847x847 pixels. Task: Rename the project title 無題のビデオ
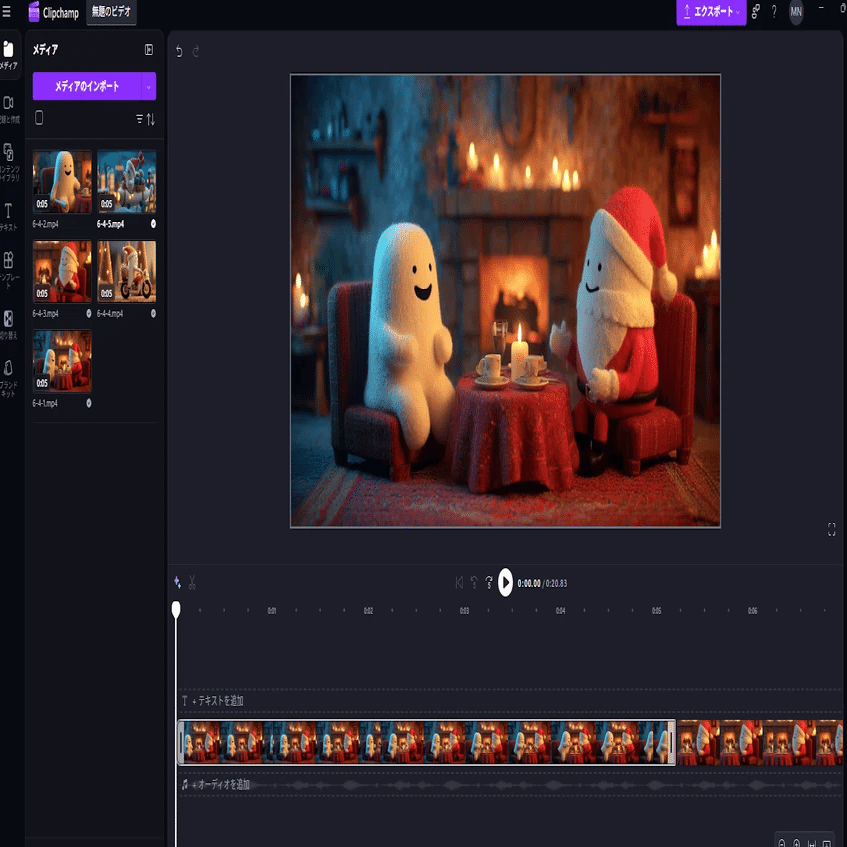coord(111,11)
